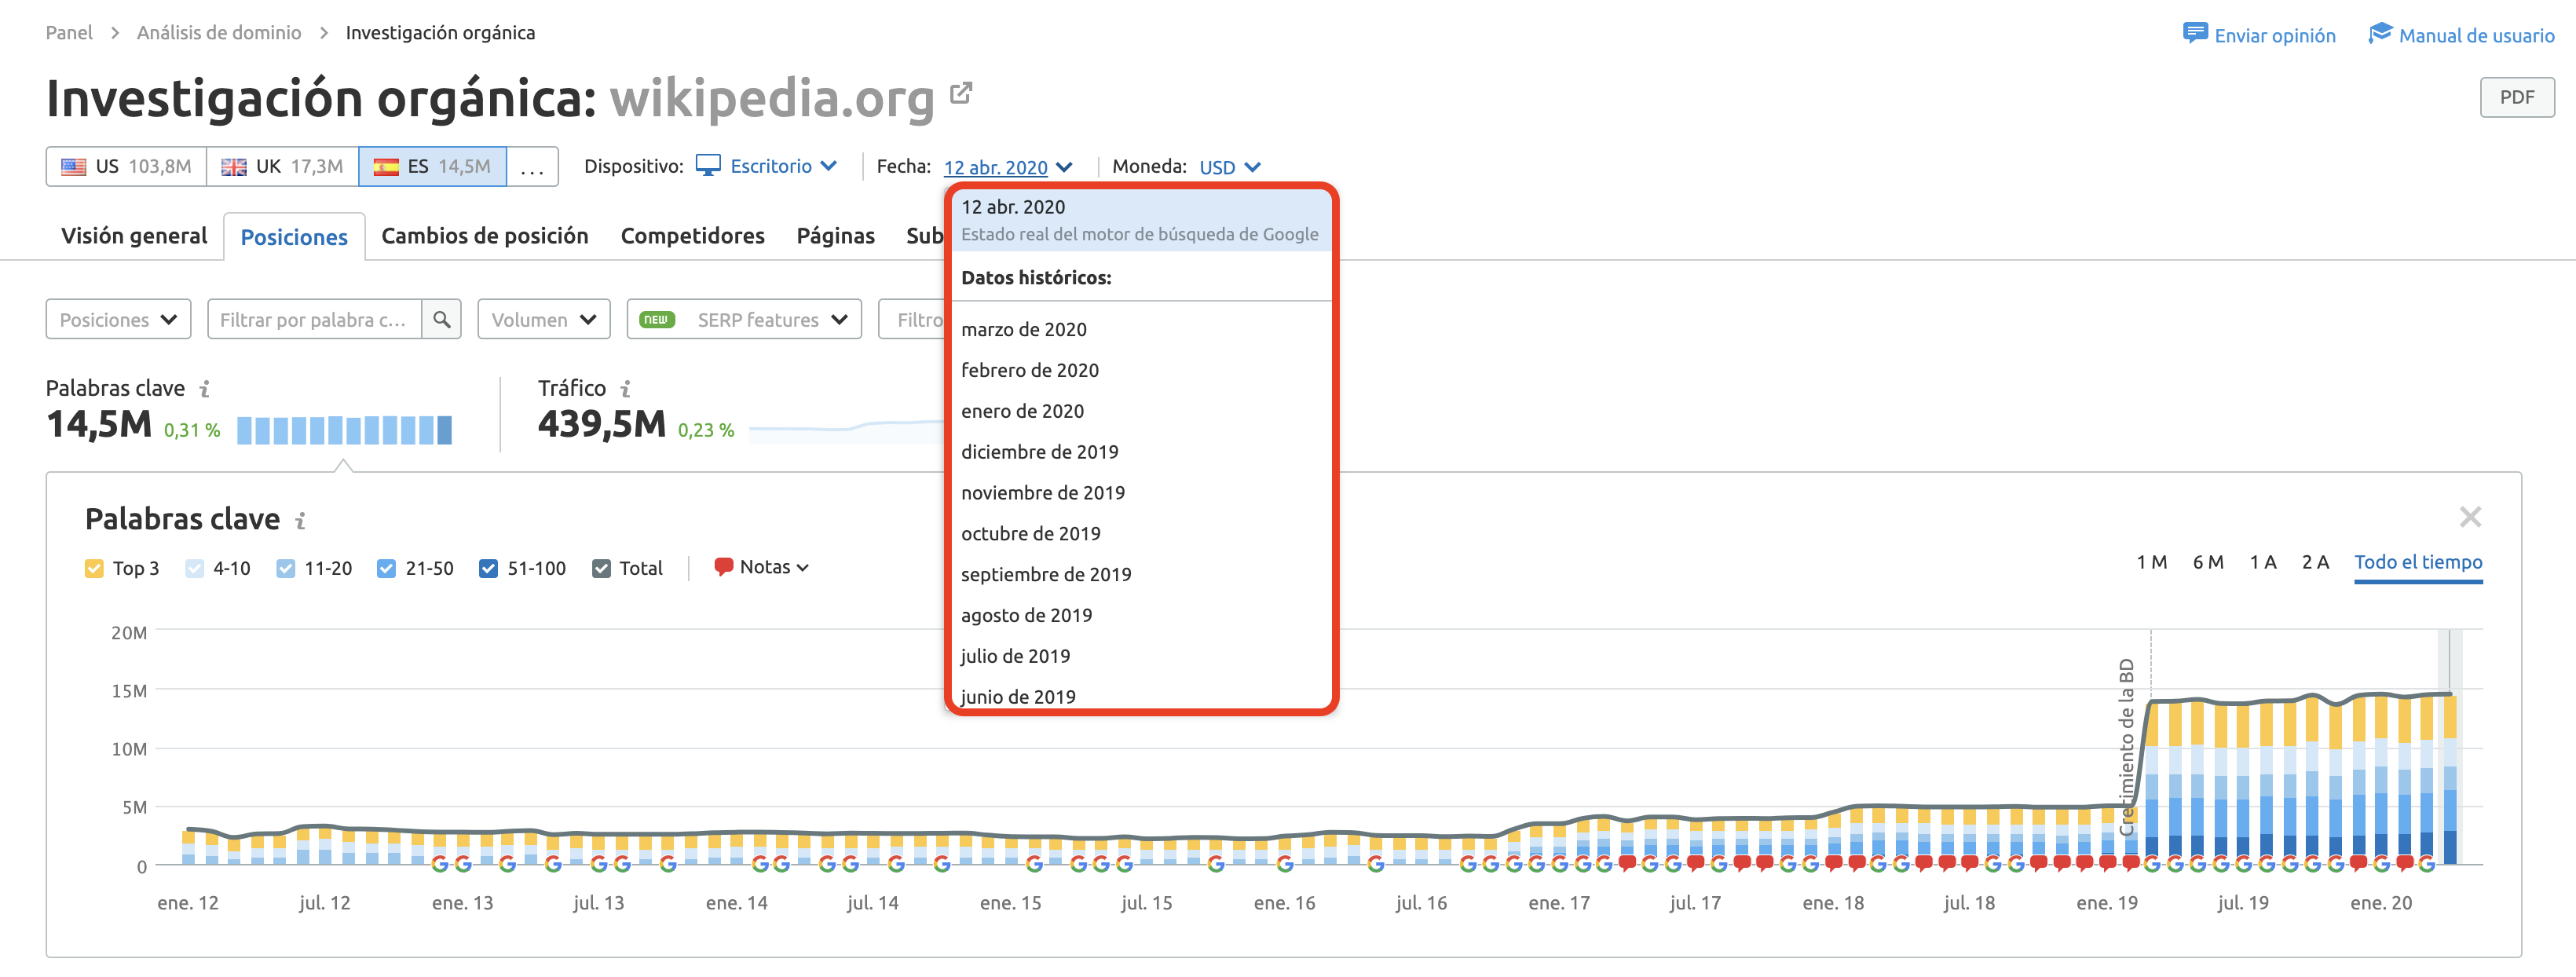Click the Palabras clave mini bar chart
The height and width of the screenshot is (977, 2576).
point(344,430)
